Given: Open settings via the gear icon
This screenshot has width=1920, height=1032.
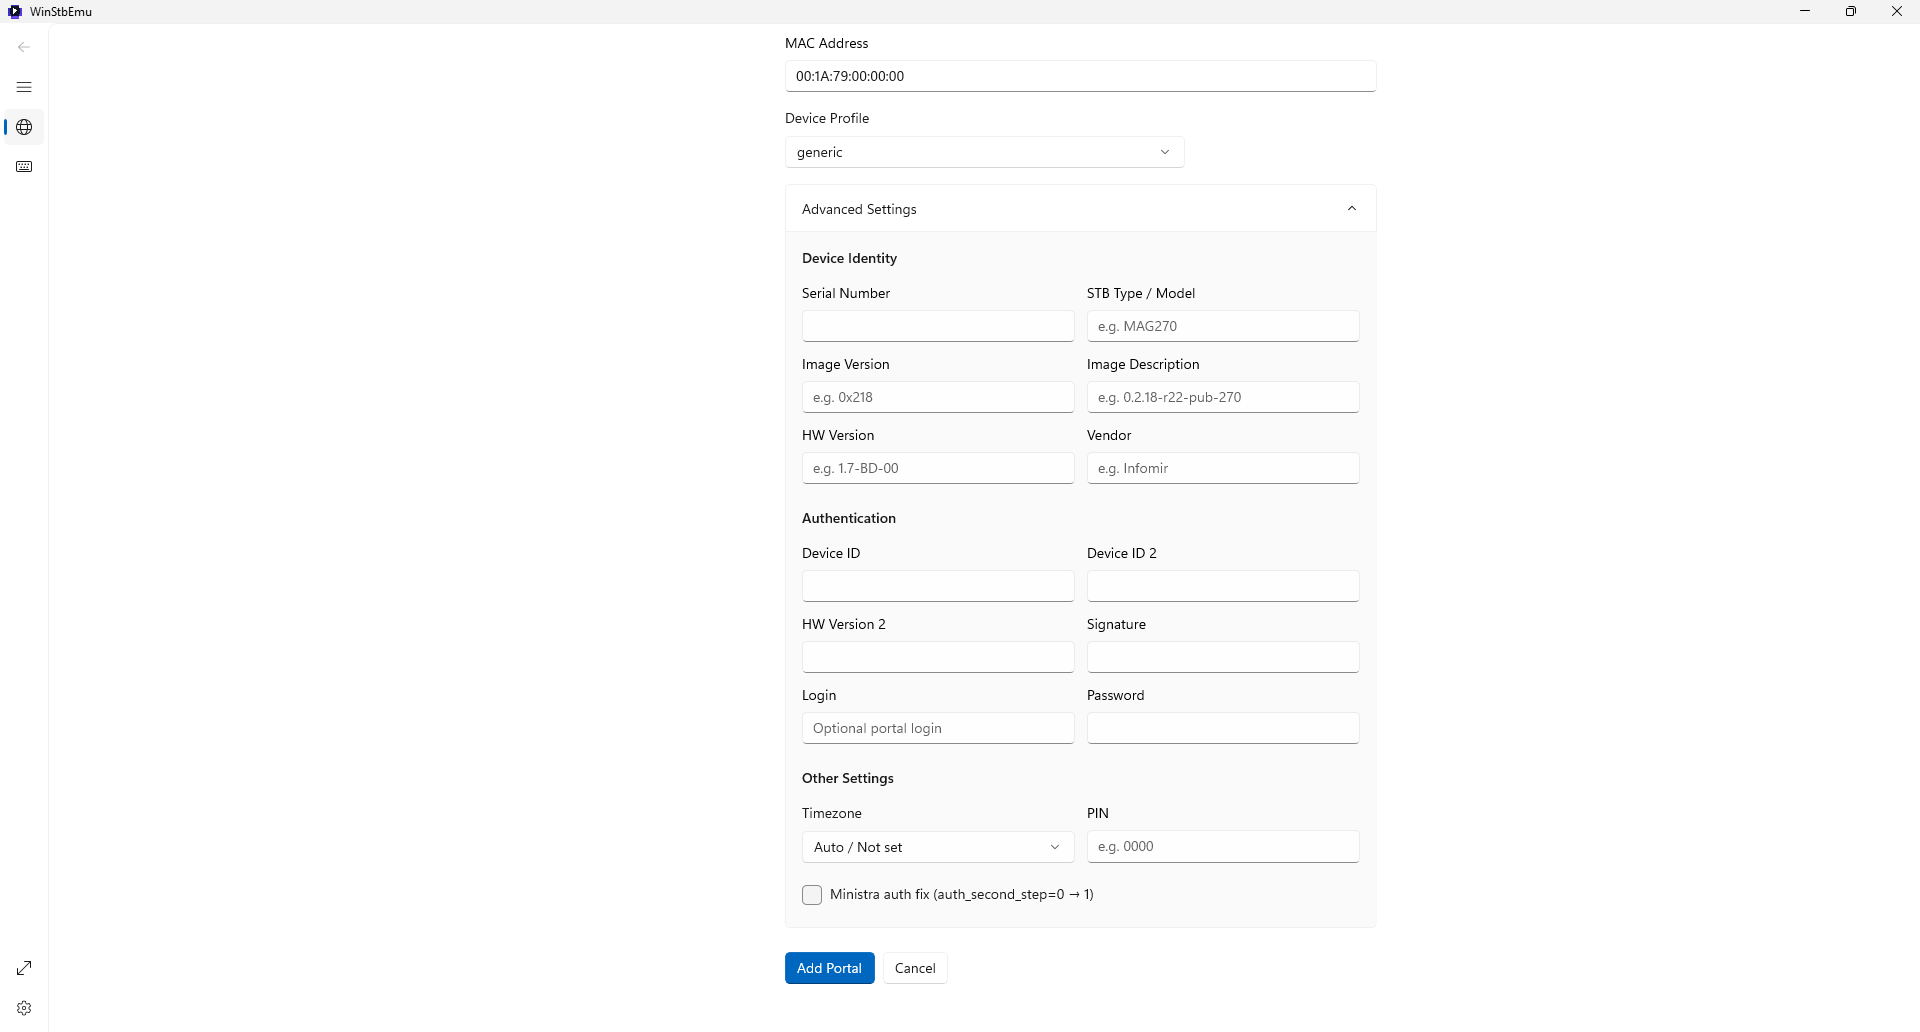Looking at the screenshot, I should point(24,1008).
